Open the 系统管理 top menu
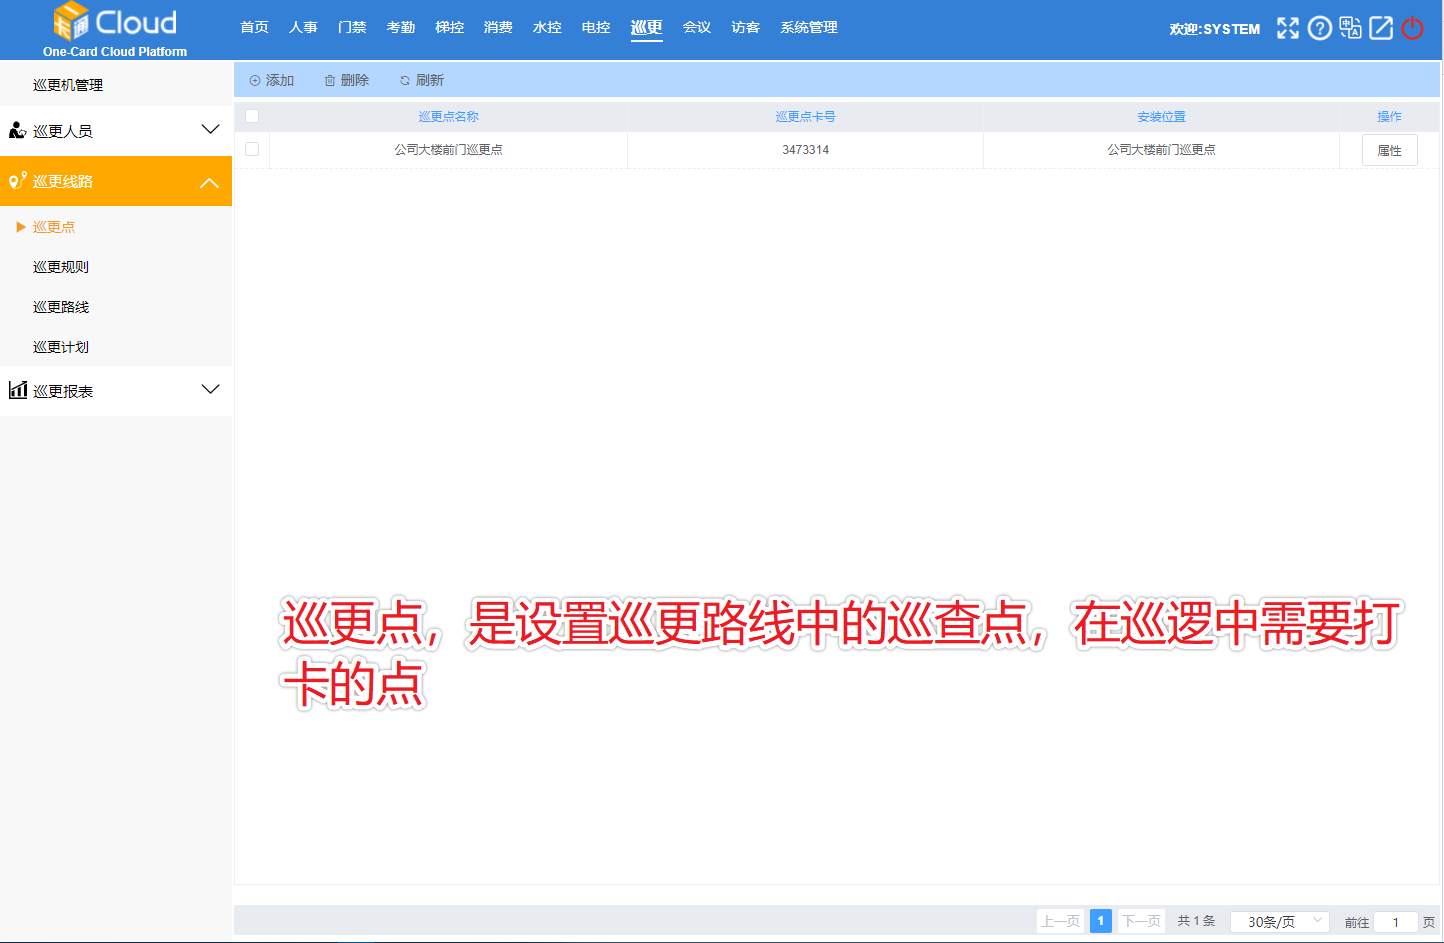The image size is (1444, 943). click(x=809, y=27)
